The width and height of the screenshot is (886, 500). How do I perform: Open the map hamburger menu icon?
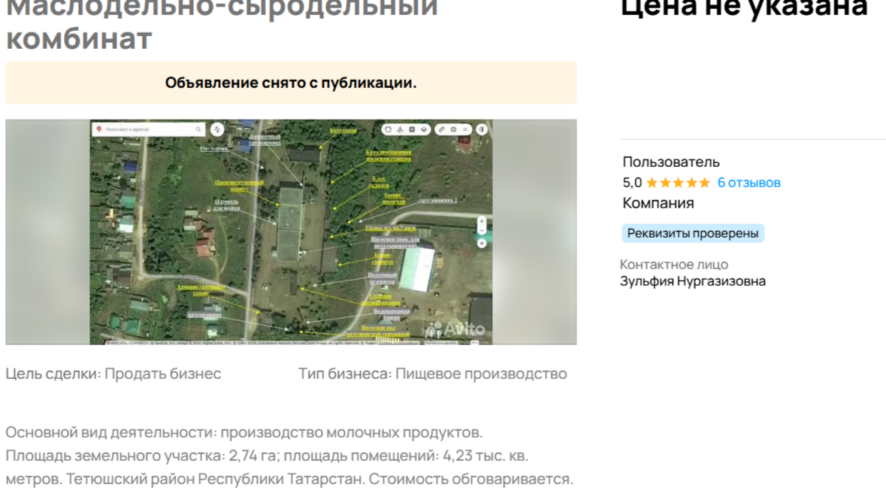pyautogui.click(x=465, y=129)
